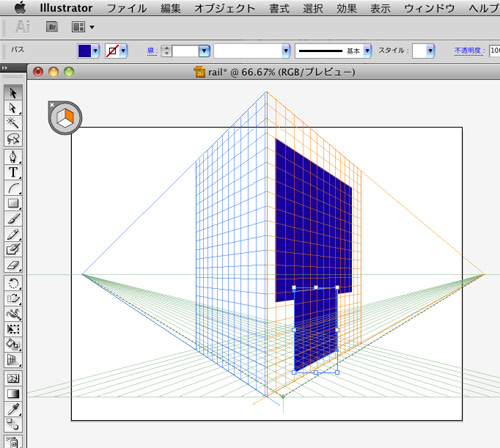Open the Arrange Documents dropdown arrow
The image size is (500, 448).
coord(92,27)
